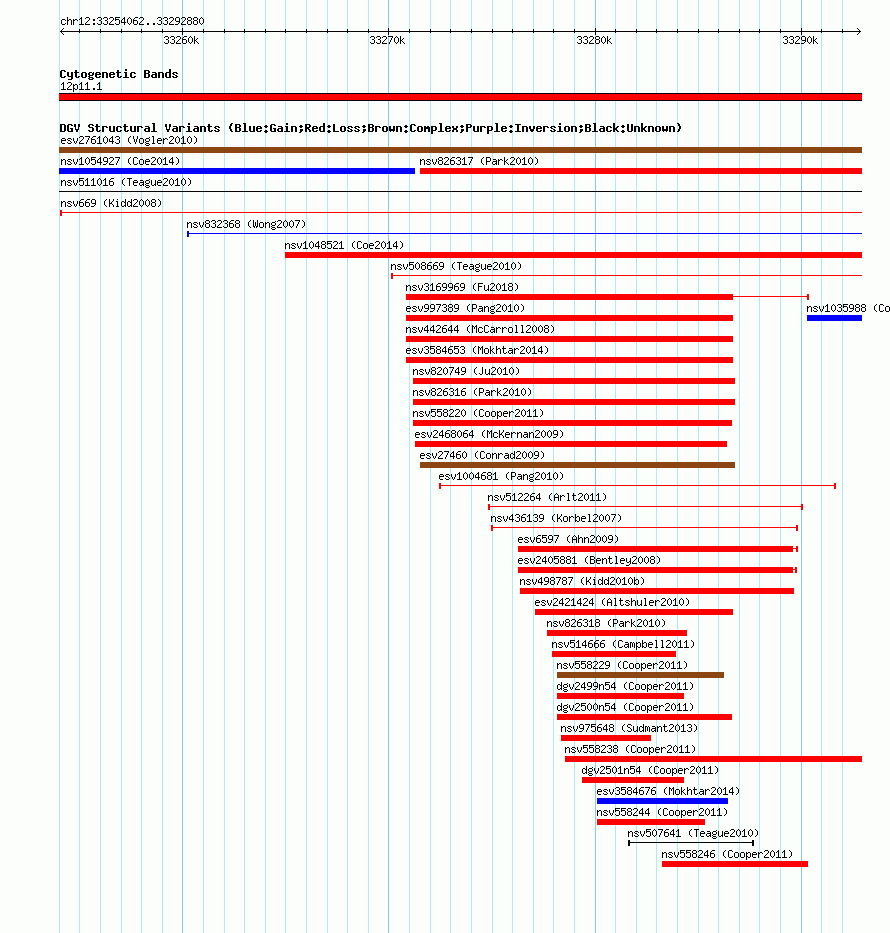890x933 pixels.
Task: Click the esv6597 (Ahn2009) label
Action: [x=568, y=539]
